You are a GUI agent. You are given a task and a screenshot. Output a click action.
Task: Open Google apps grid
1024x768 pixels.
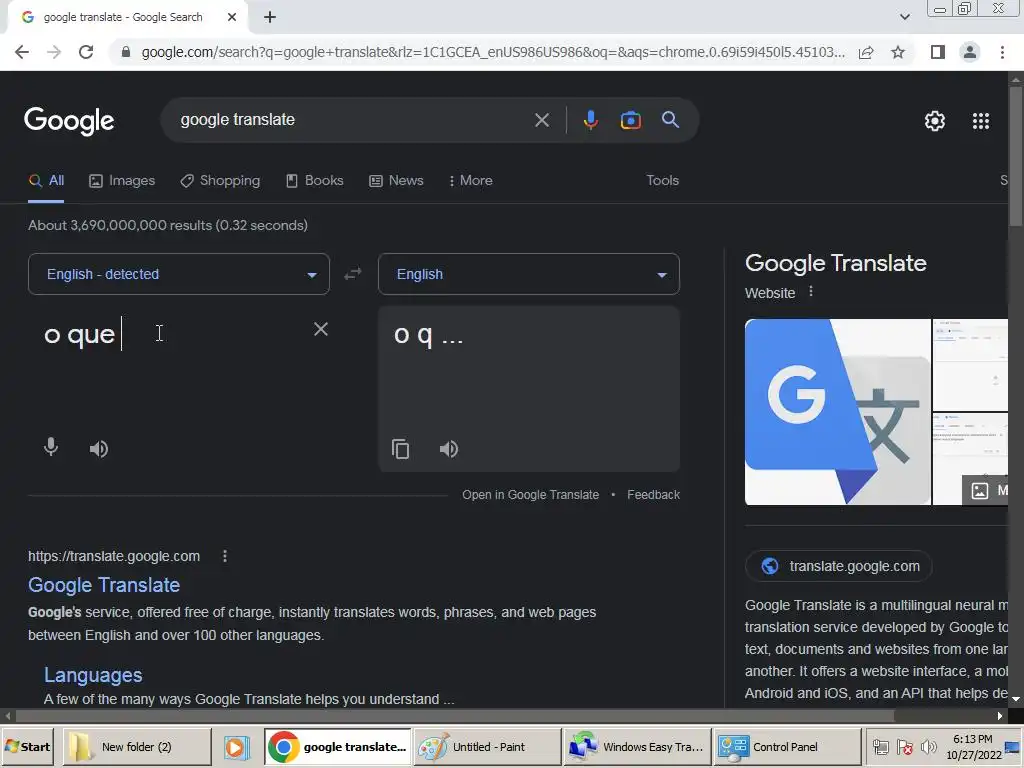click(981, 121)
